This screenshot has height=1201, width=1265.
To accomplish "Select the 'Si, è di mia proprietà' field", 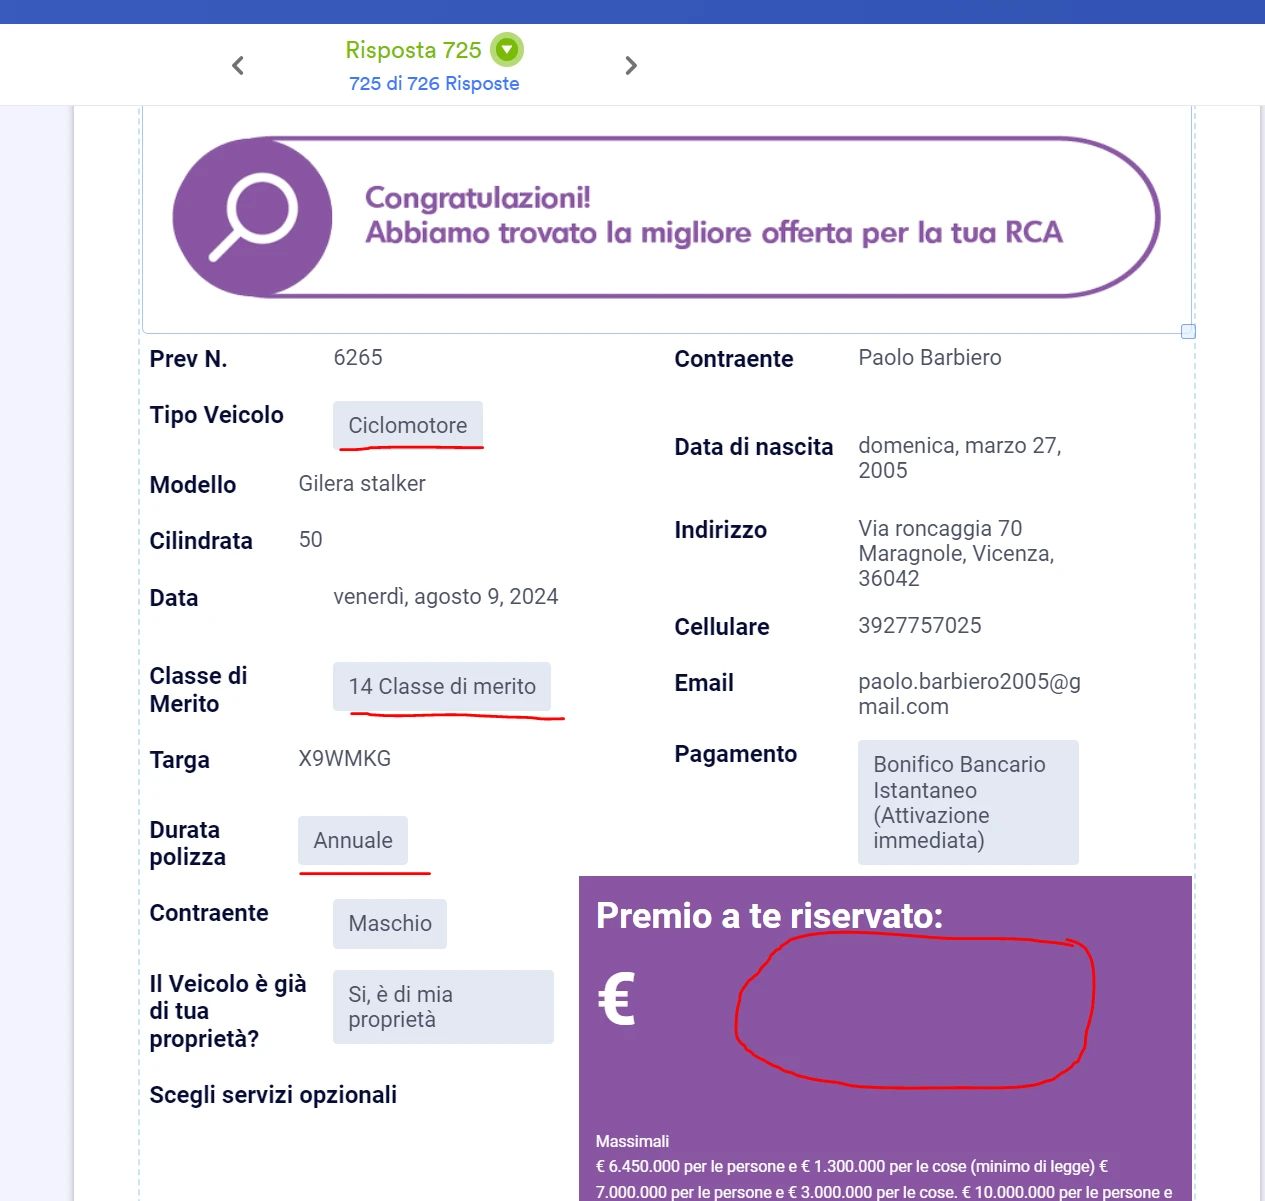I will tap(442, 1006).
